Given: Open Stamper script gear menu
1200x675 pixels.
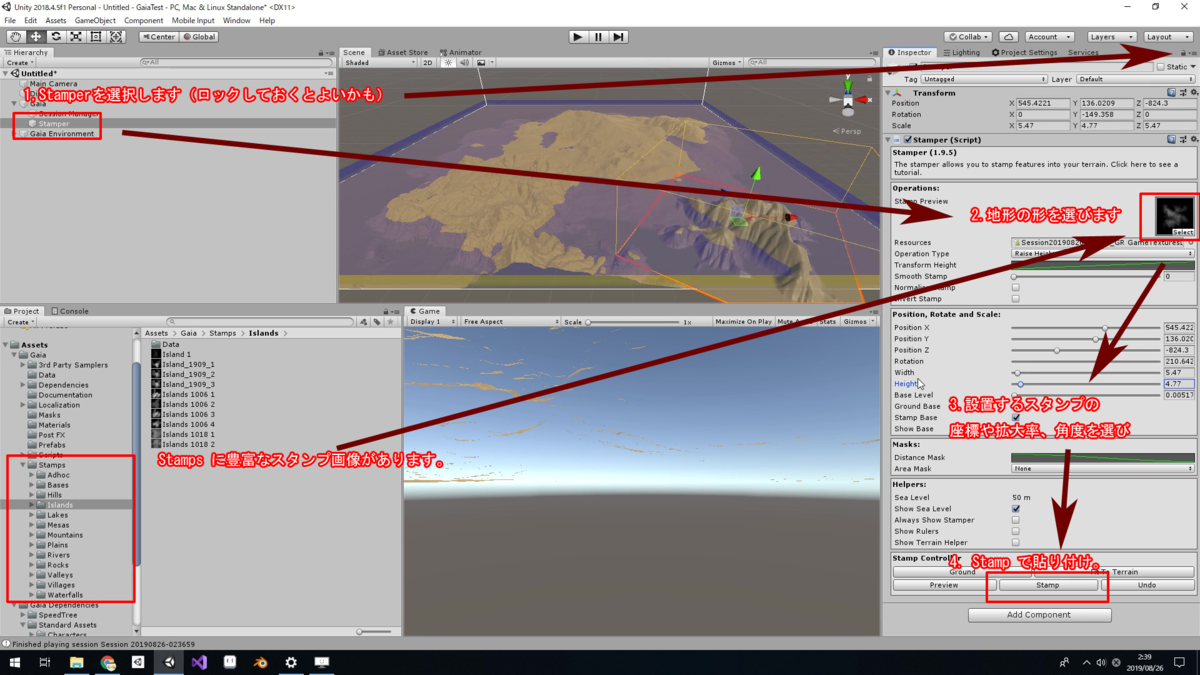Looking at the screenshot, I should click(x=1194, y=140).
